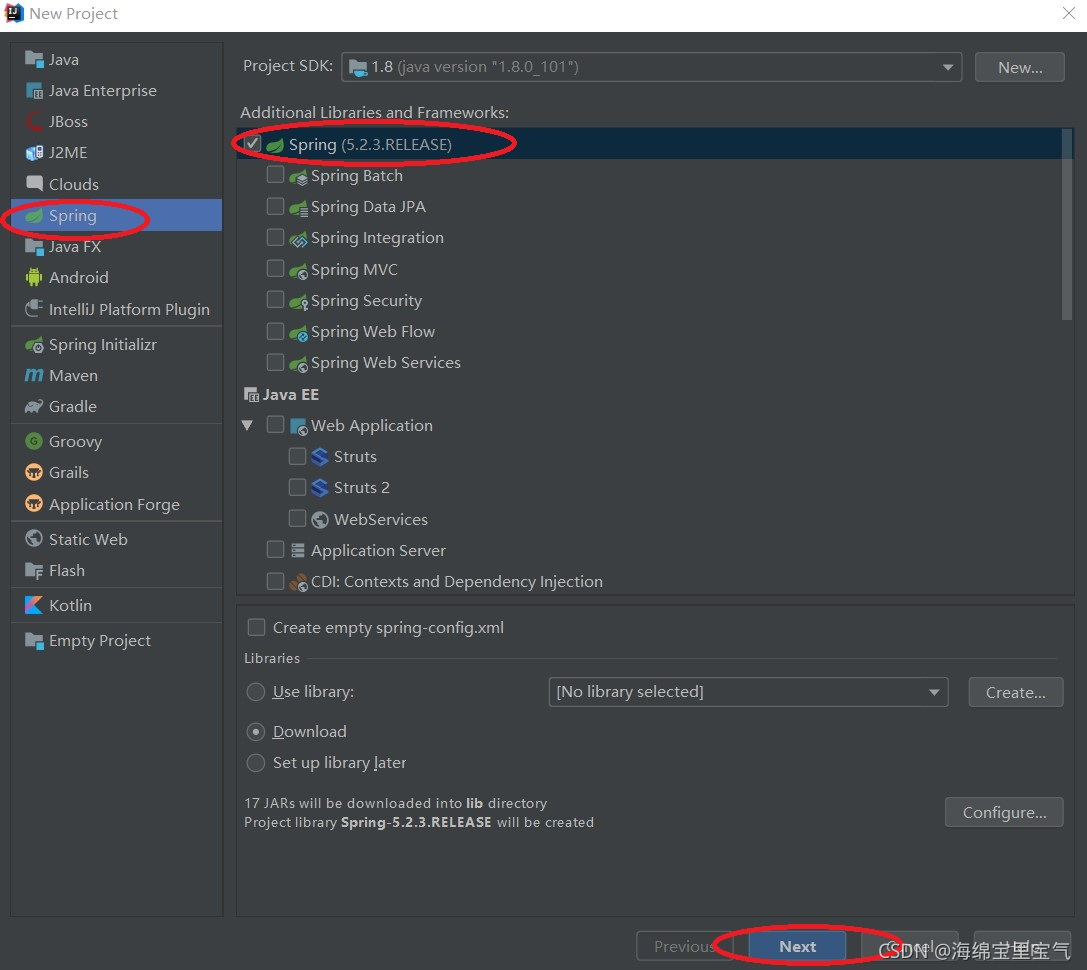This screenshot has height=970, width=1087.
Task: Pick the JBoss icon in project list
Action: pyautogui.click(x=34, y=121)
